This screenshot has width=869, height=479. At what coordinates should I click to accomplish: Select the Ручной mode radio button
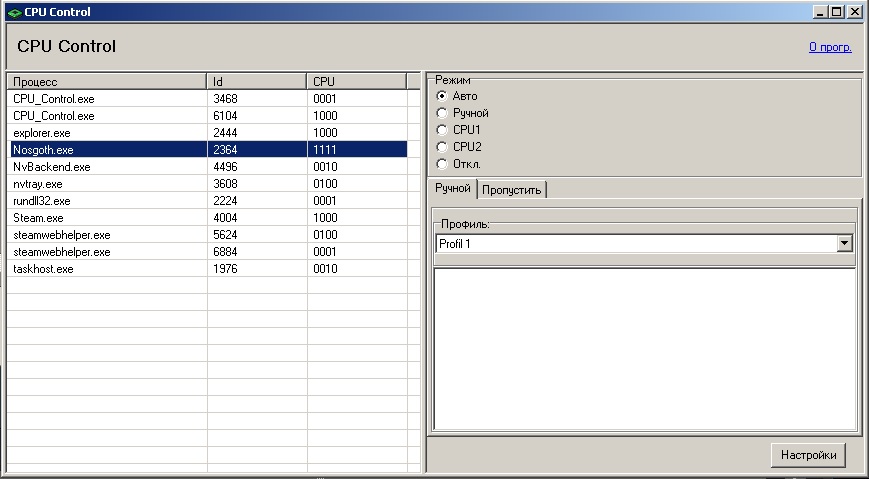[442, 113]
